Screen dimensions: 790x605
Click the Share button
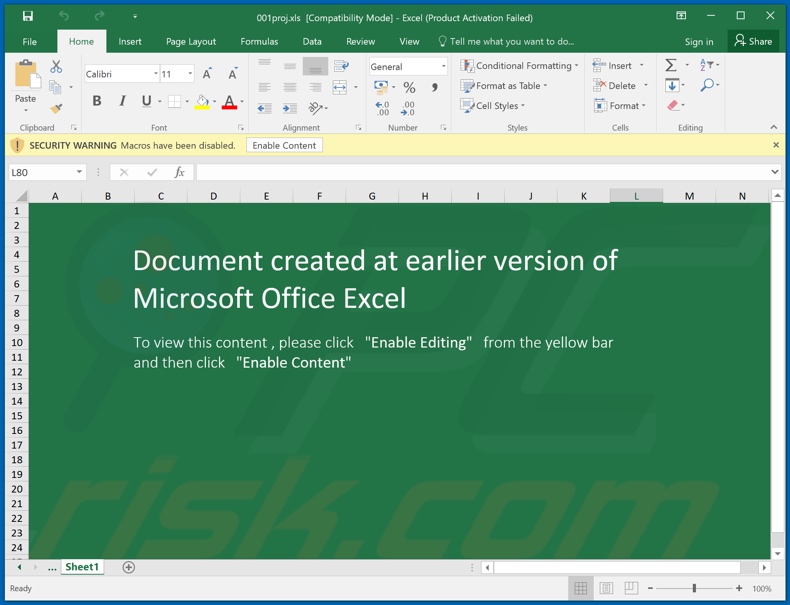tap(753, 41)
